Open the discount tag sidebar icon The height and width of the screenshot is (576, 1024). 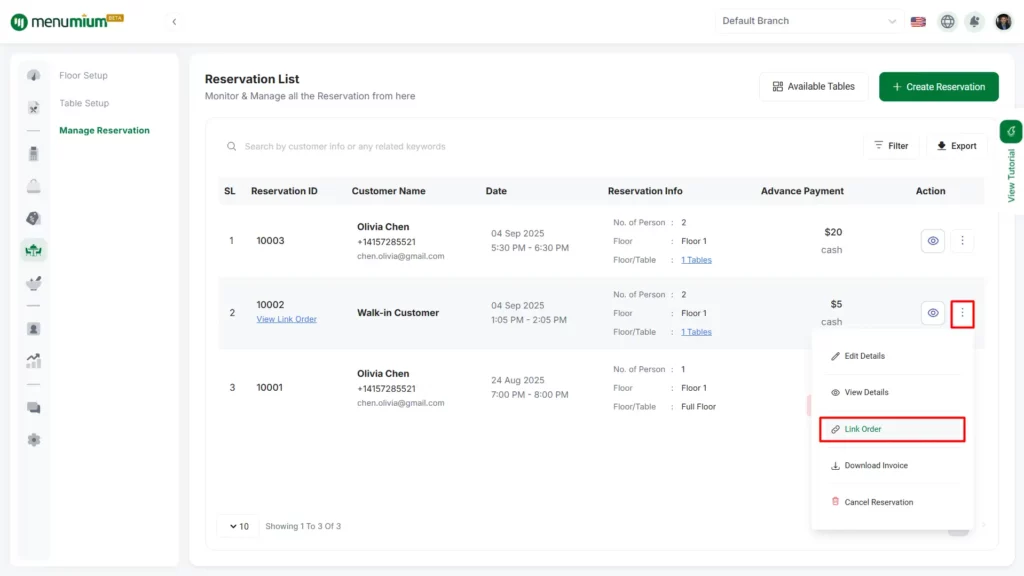coord(33,218)
